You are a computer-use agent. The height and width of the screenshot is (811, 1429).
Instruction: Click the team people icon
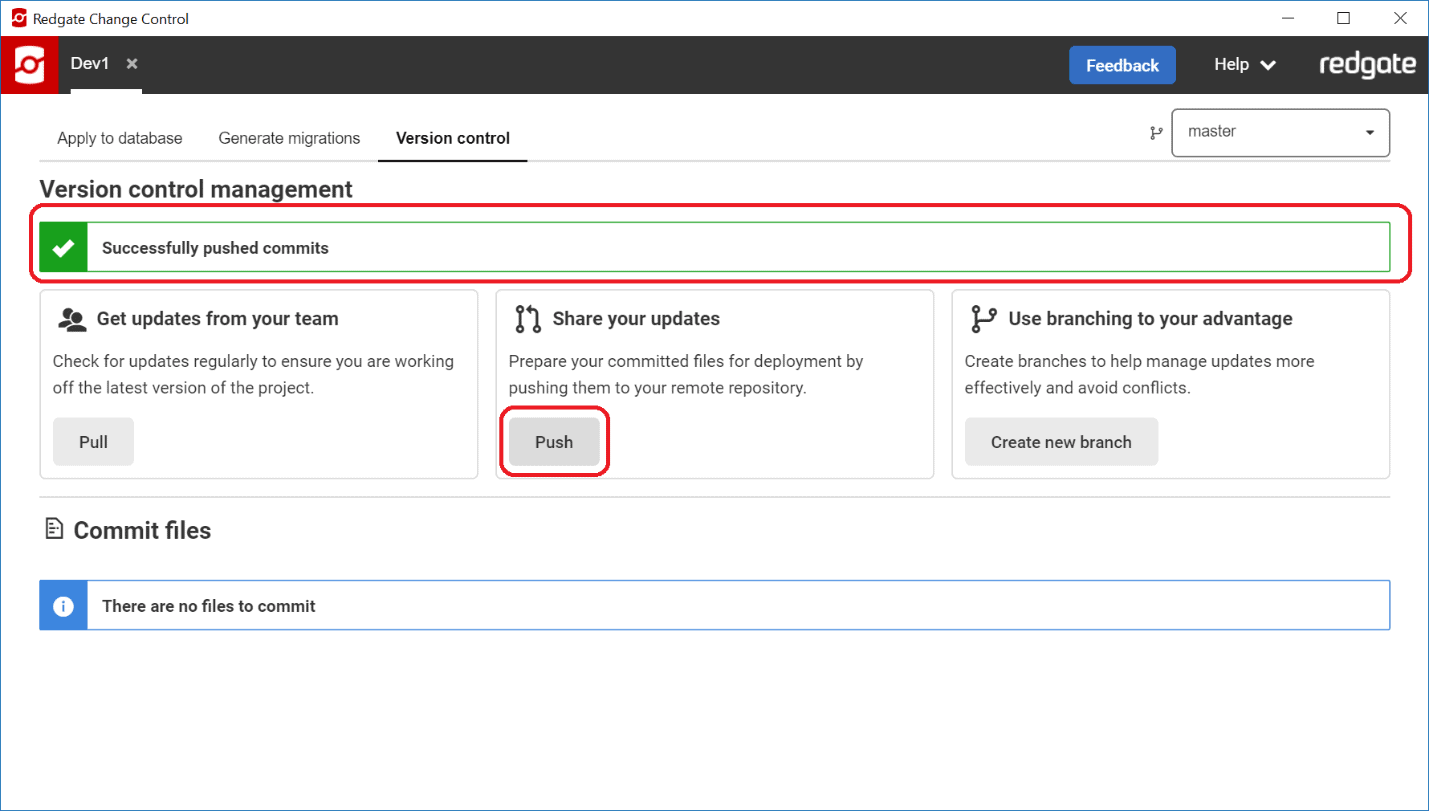click(72, 319)
